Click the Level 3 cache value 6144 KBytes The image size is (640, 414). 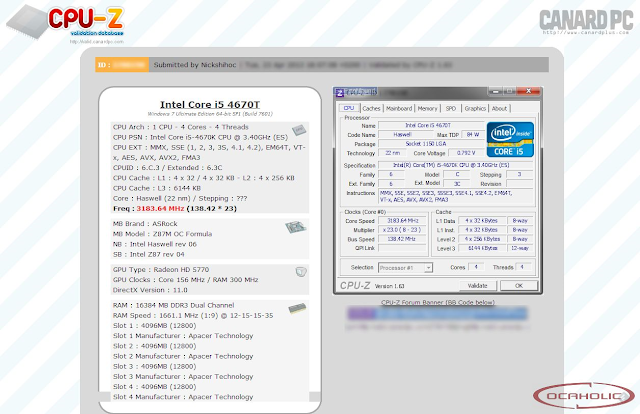pyautogui.click(x=482, y=248)
